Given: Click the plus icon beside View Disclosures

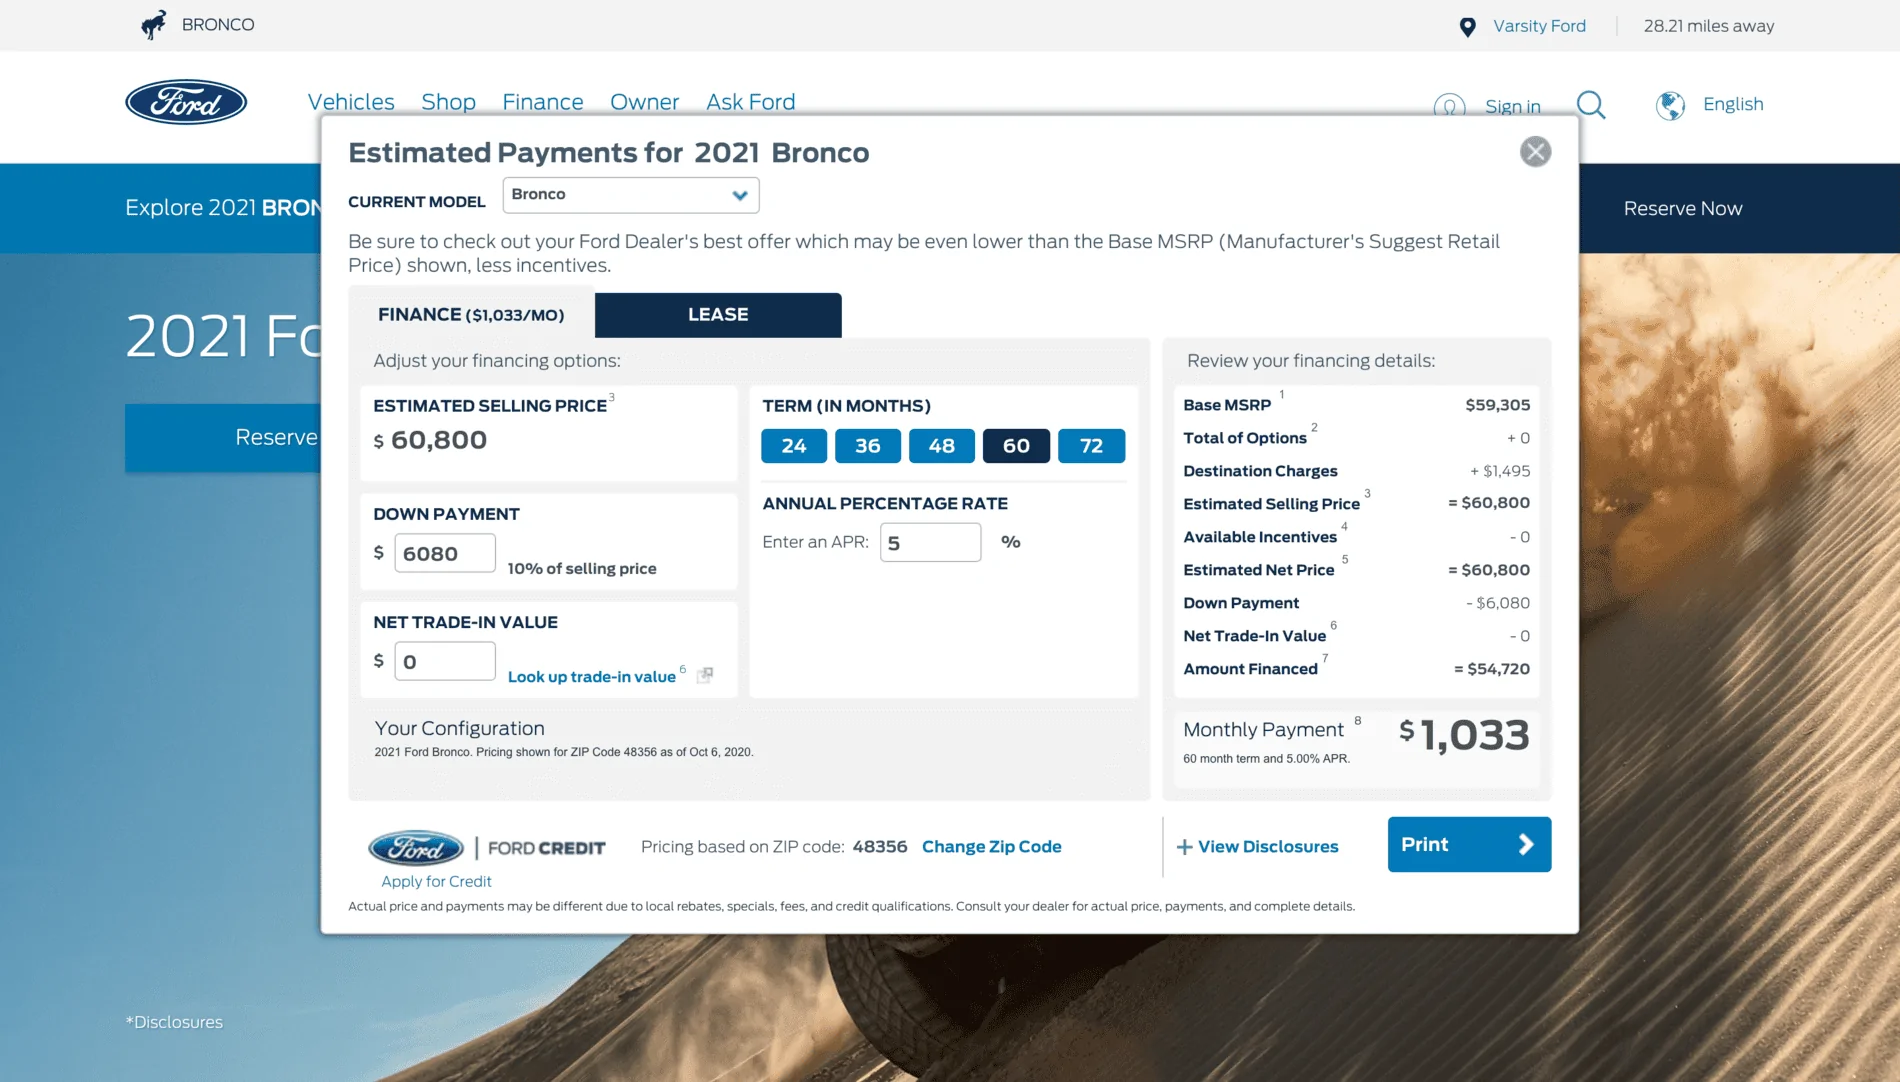Looking at the screenshot, I should tap(1184, 847).
